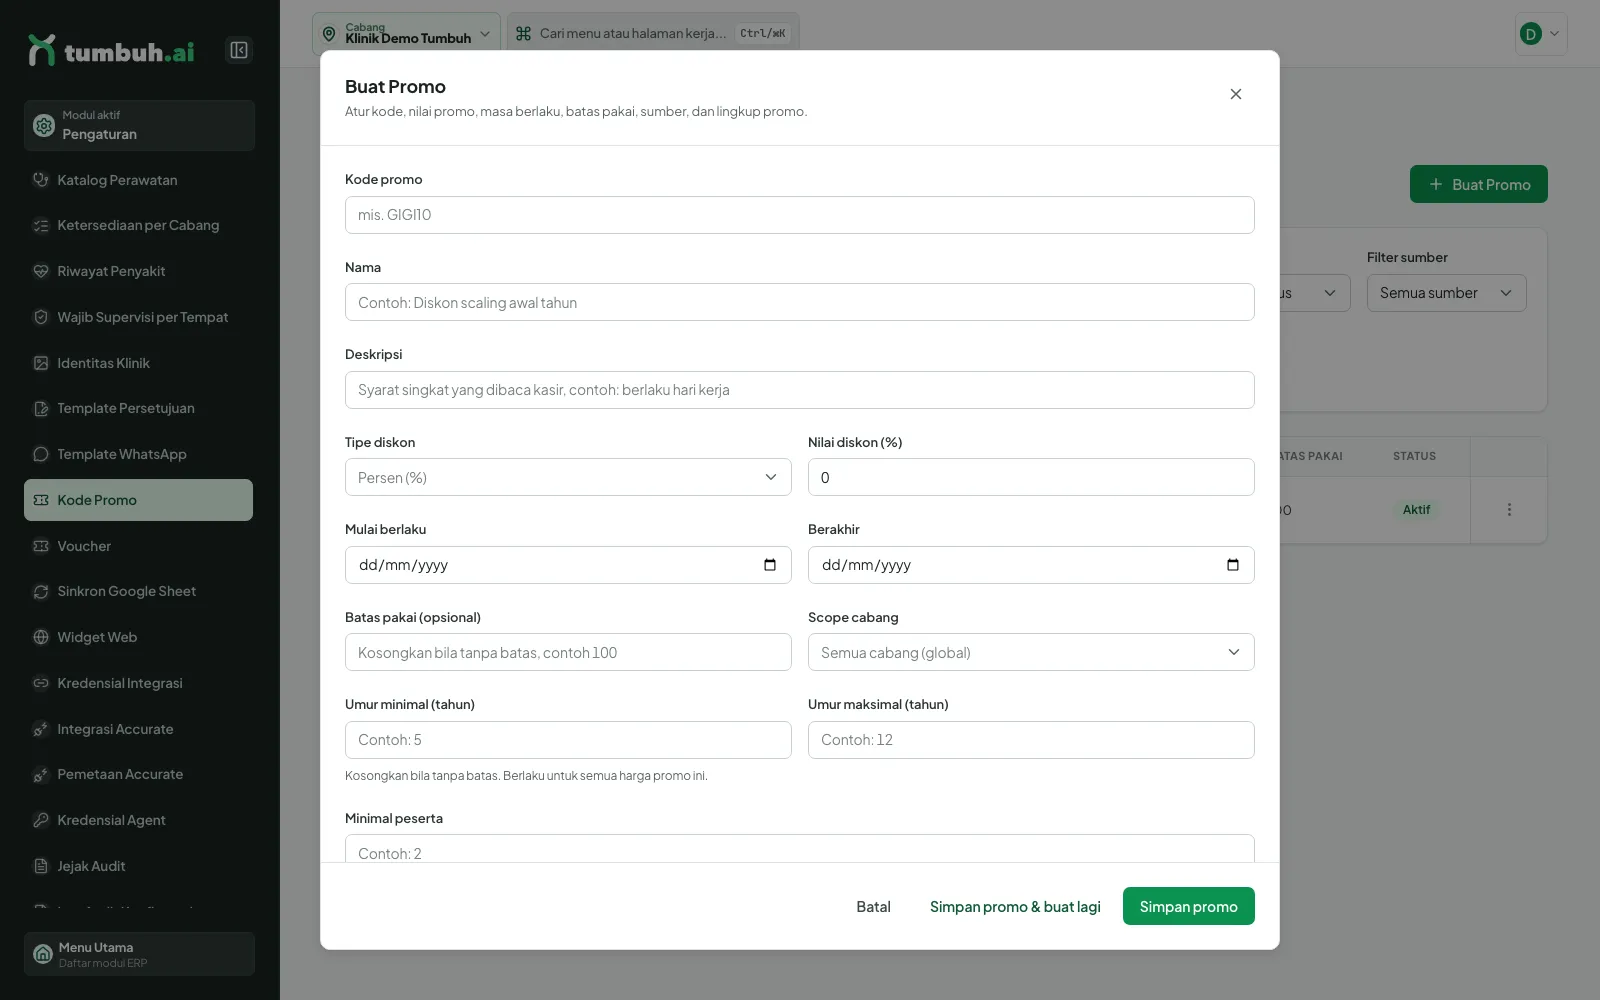Focus the Umur minimal (tahun) field

(x=568, y=740)
